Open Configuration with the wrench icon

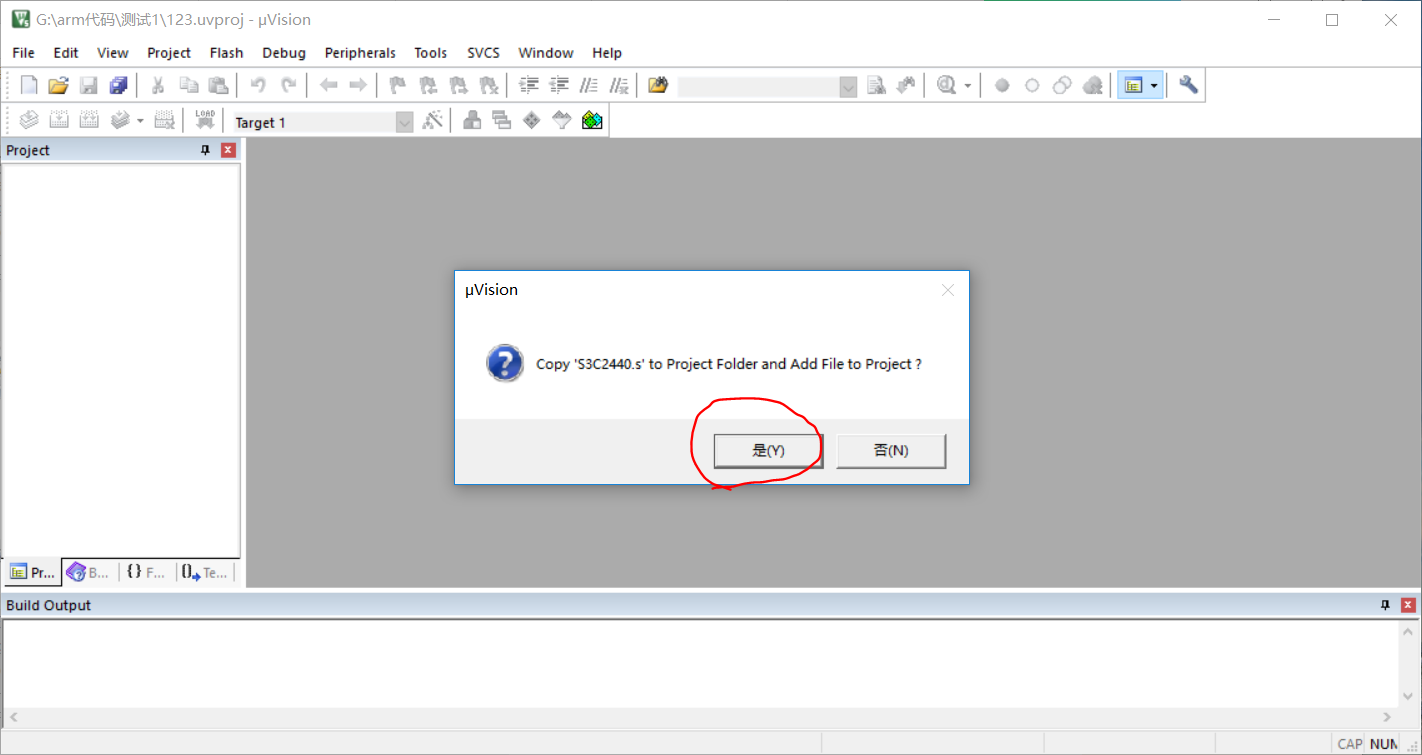[x=1188, y=85]
